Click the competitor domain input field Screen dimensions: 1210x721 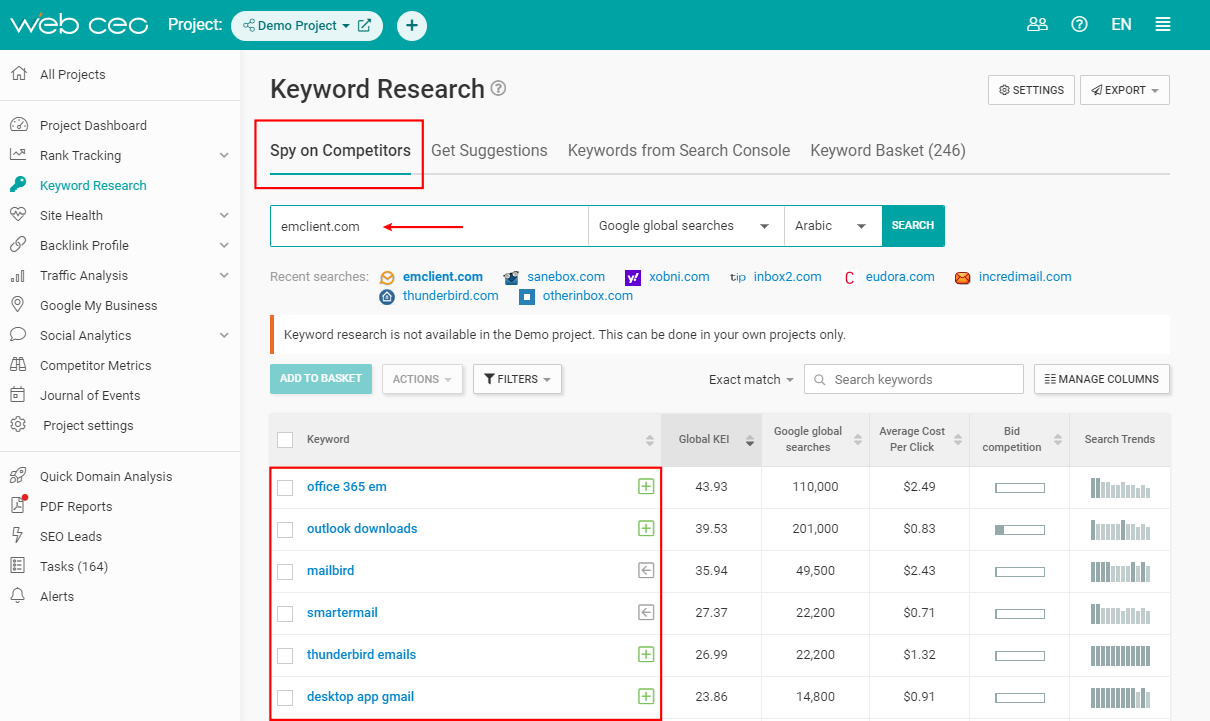[x=429, y=226]
